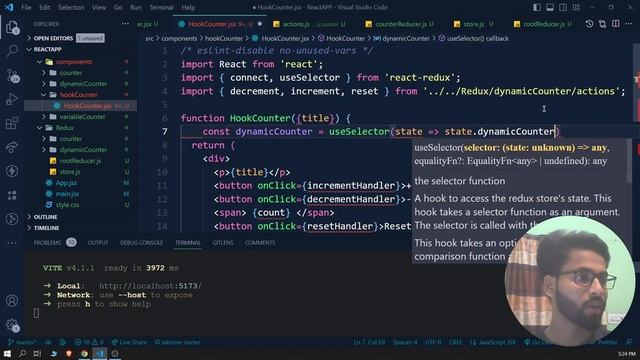Viewport: 640px width, 360px height.
Task: Open the File menu
Action: point(26,7)
